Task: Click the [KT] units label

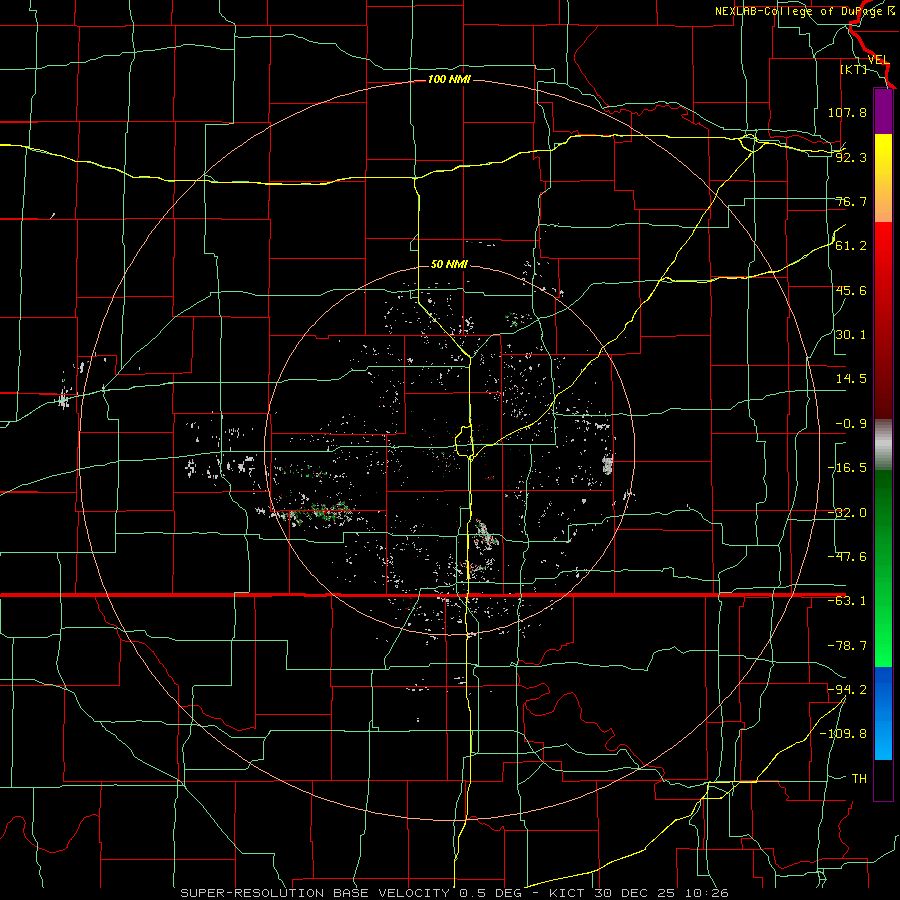Action: (x=854, y=69)
